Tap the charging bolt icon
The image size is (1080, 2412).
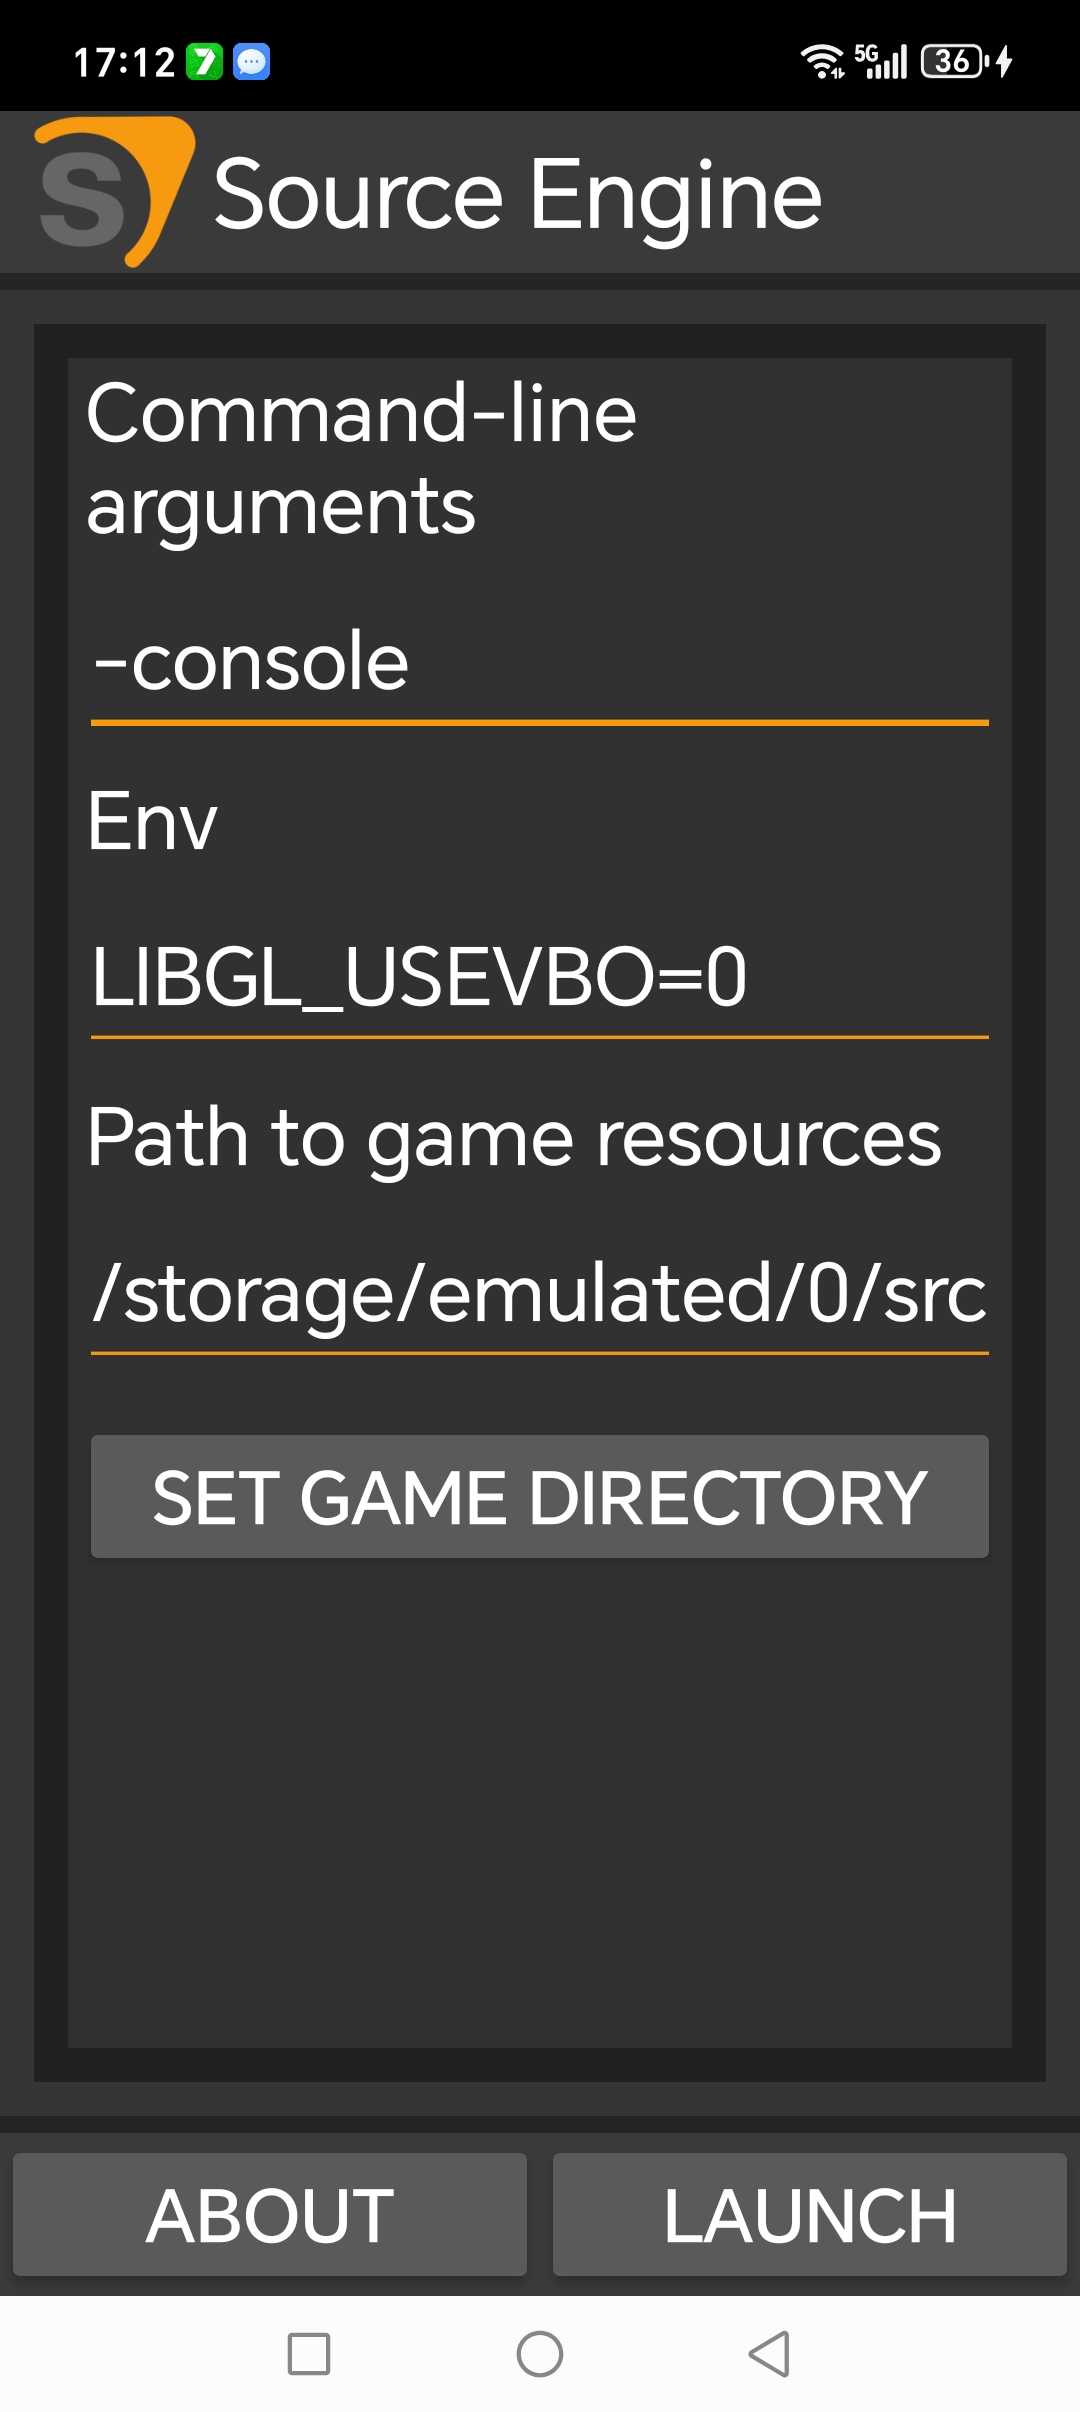[x=1004, y=62]
